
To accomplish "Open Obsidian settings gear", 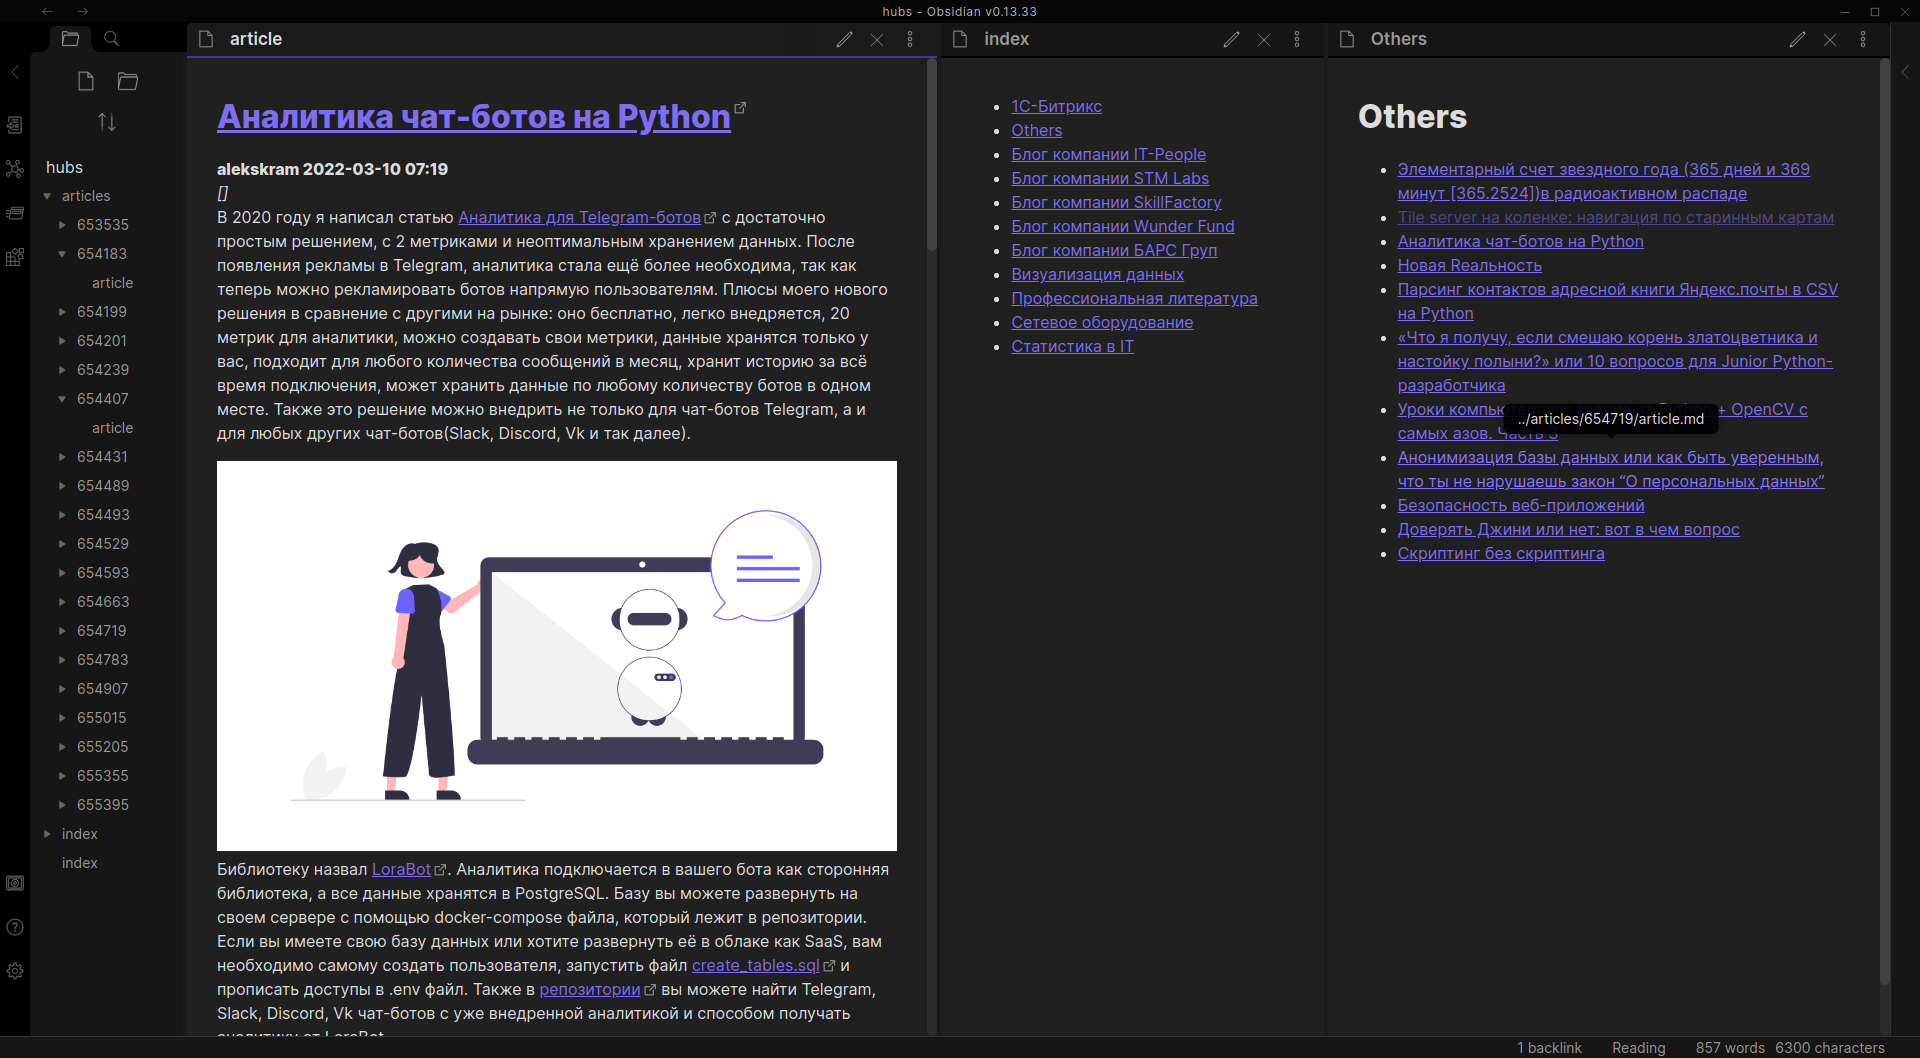I will (15, 971).
